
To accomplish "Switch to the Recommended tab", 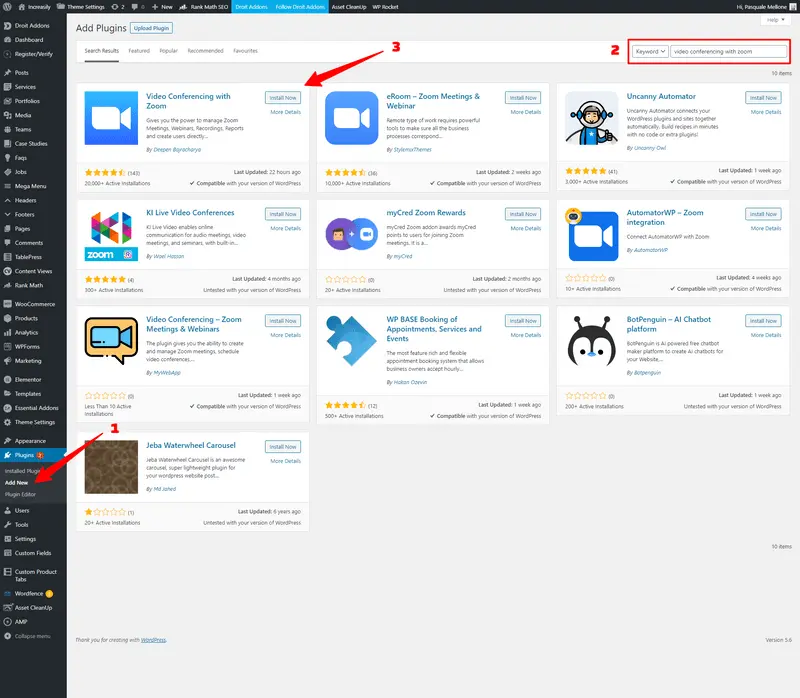I will pos(205,50).
